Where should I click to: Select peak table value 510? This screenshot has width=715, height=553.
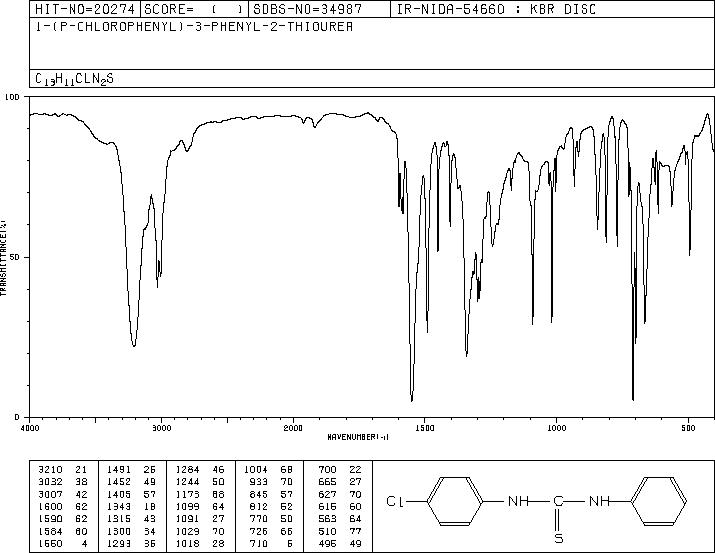tap(327, 531)
